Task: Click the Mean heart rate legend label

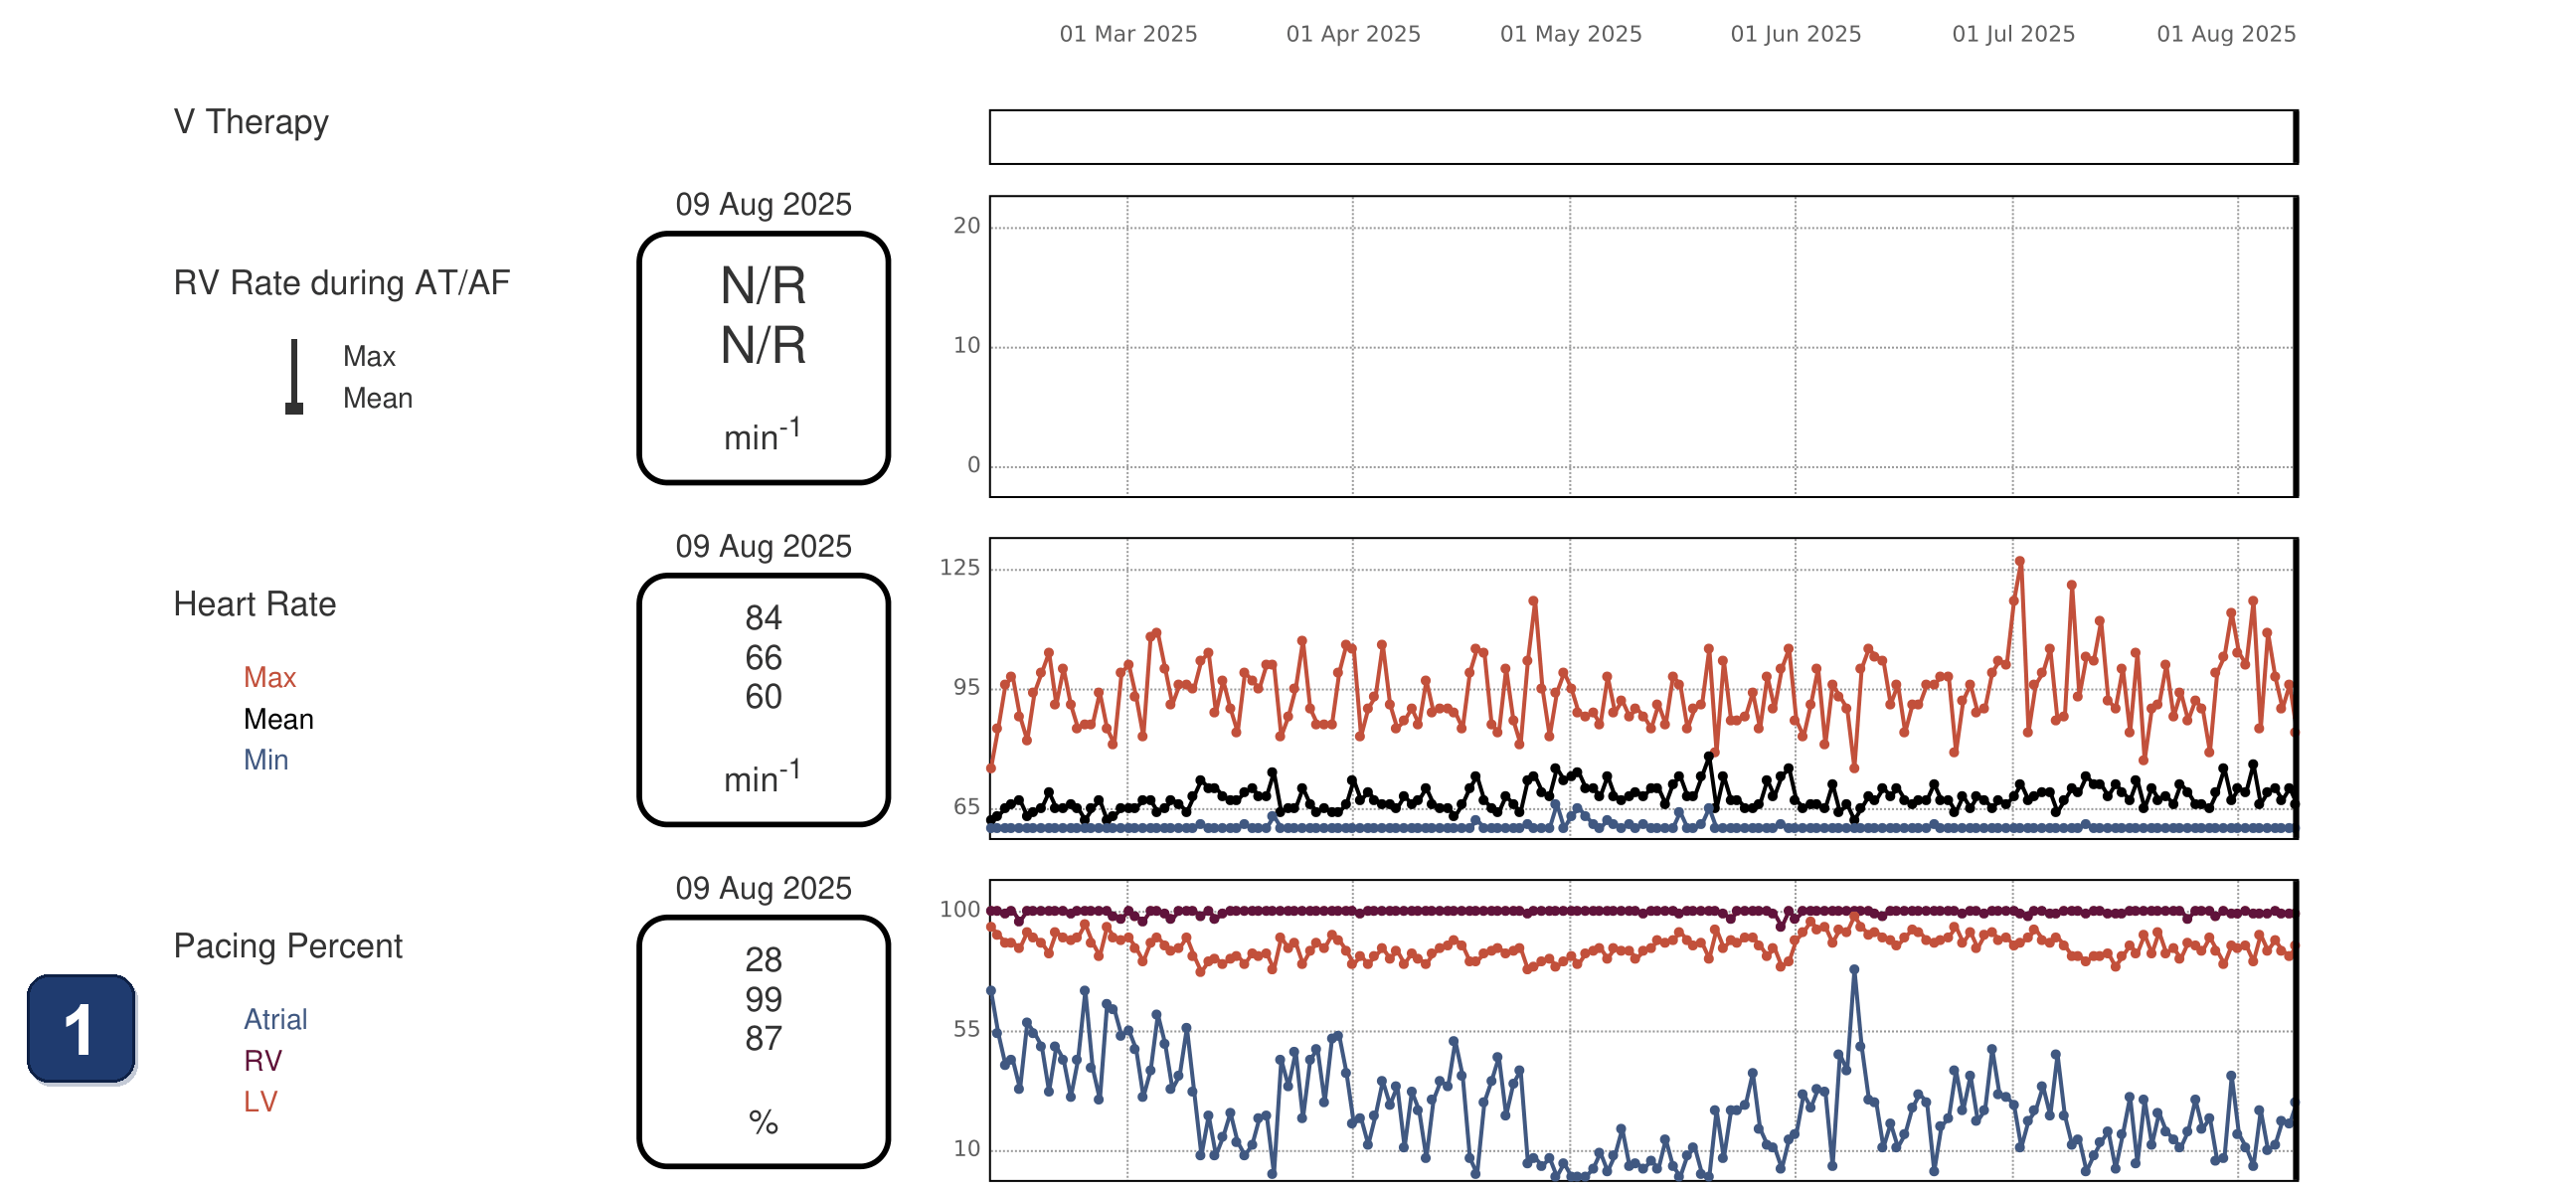Action: tap(279, 719)
